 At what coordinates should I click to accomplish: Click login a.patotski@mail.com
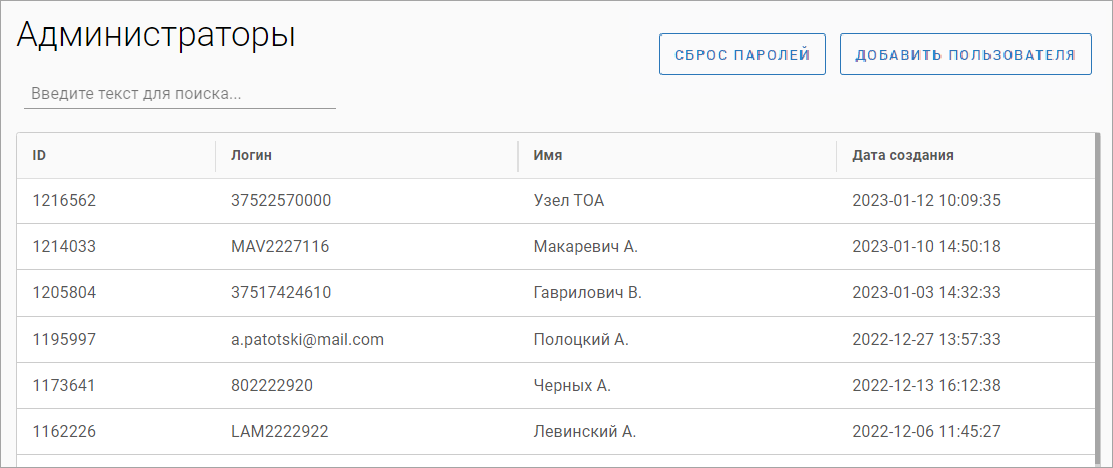click(308, 340)
